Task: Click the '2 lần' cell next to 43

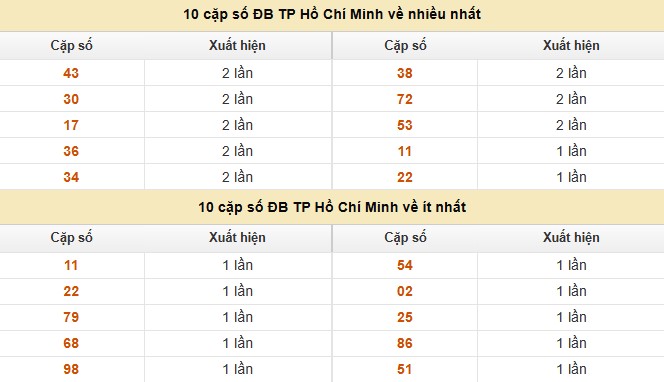Action: pos(238,73)
